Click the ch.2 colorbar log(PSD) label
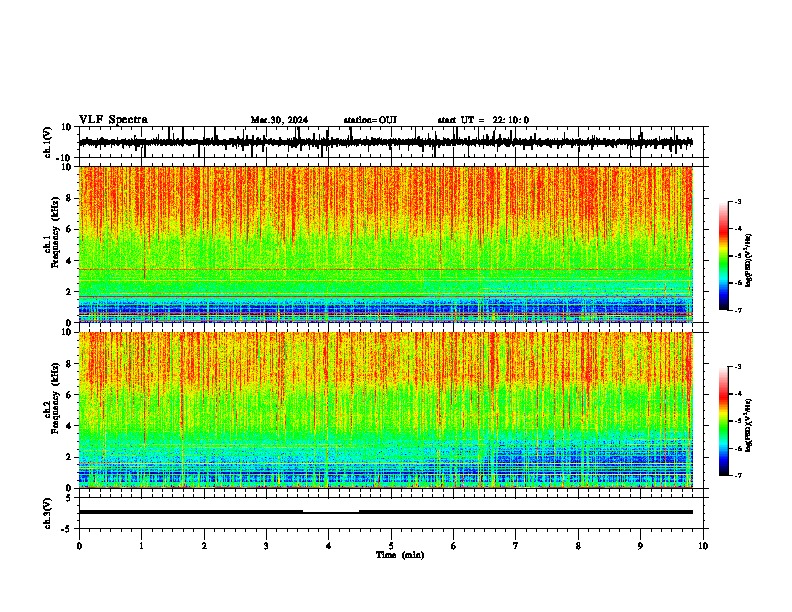The image size is (792, 612). tap(749, 425)
